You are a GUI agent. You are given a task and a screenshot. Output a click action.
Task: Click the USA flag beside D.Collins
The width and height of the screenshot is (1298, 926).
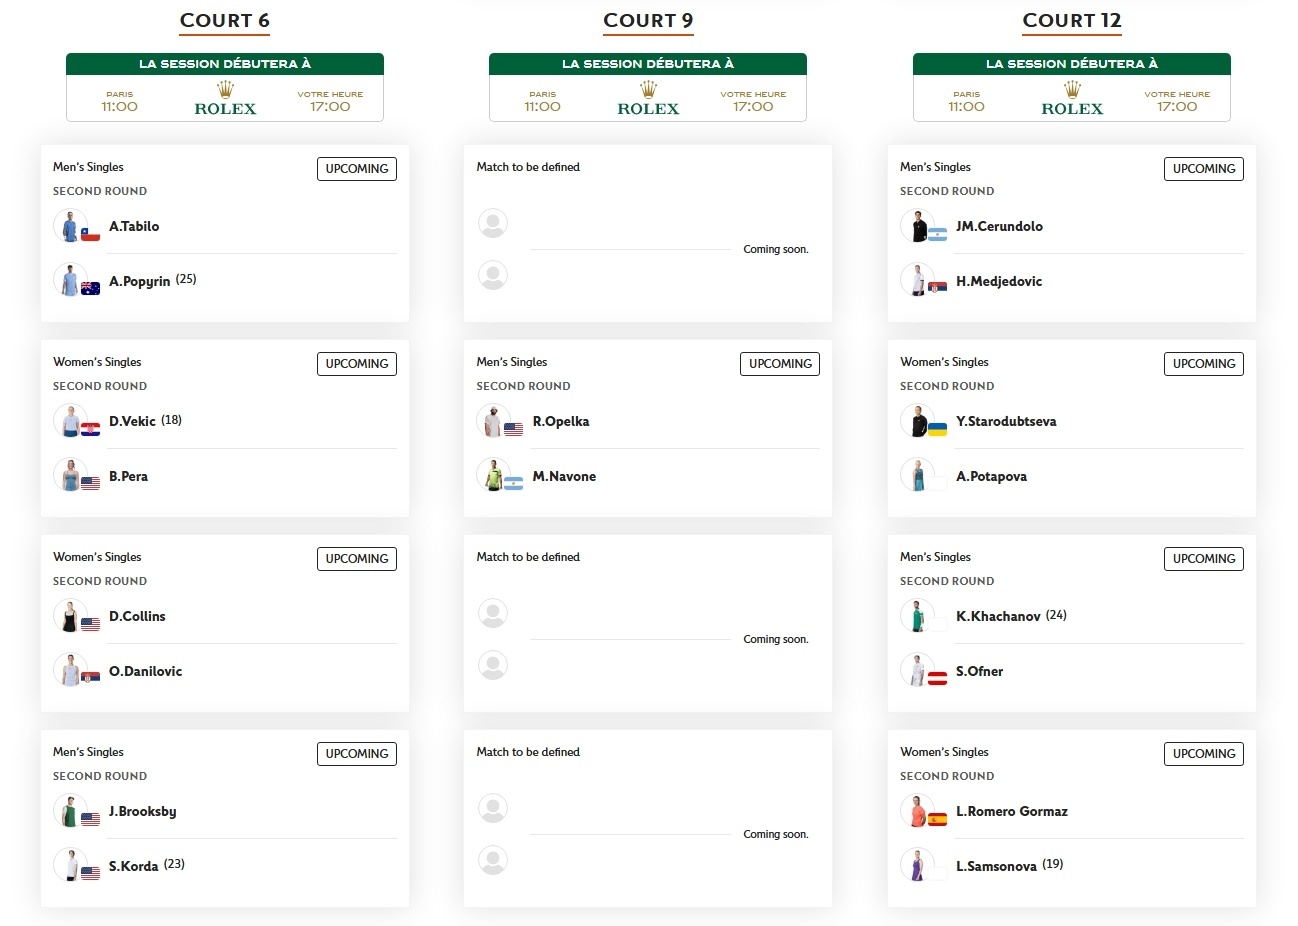tap(90, 624)
